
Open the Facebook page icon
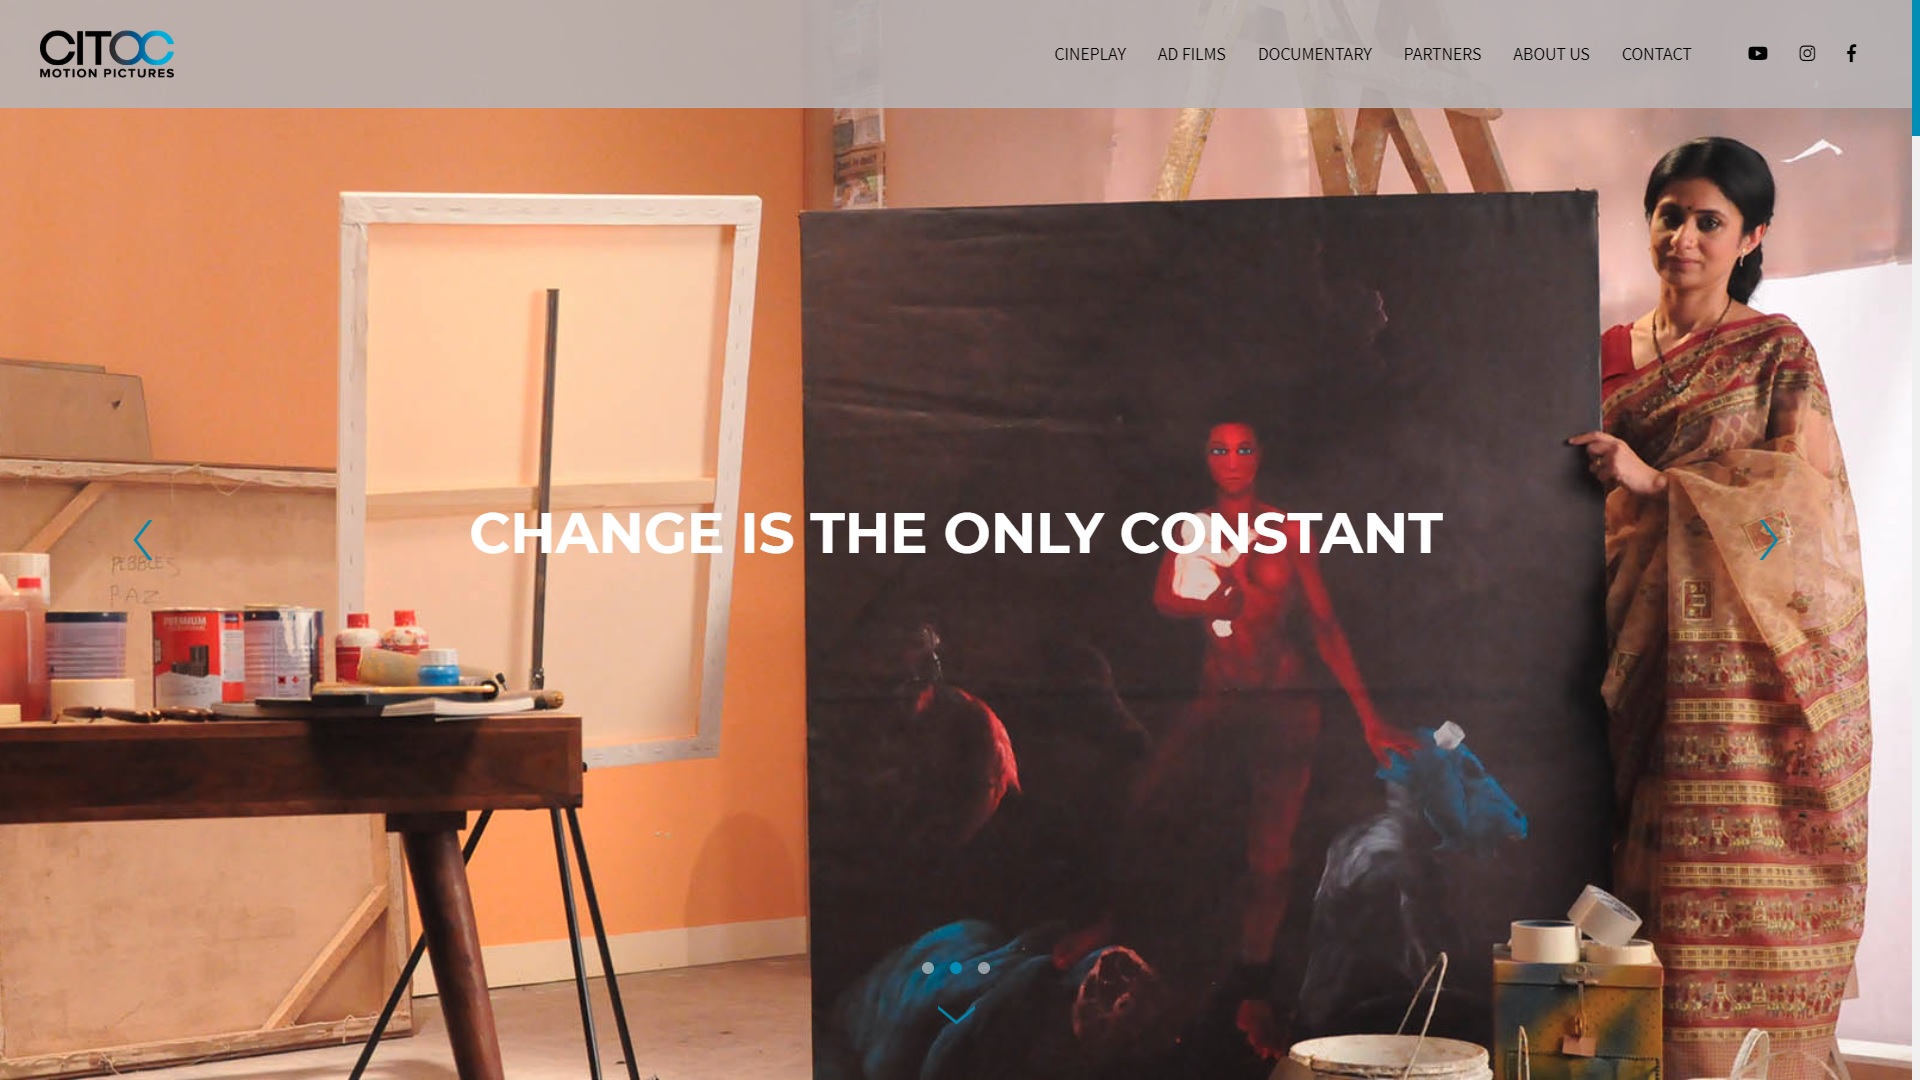click(x=1851, y=54)
